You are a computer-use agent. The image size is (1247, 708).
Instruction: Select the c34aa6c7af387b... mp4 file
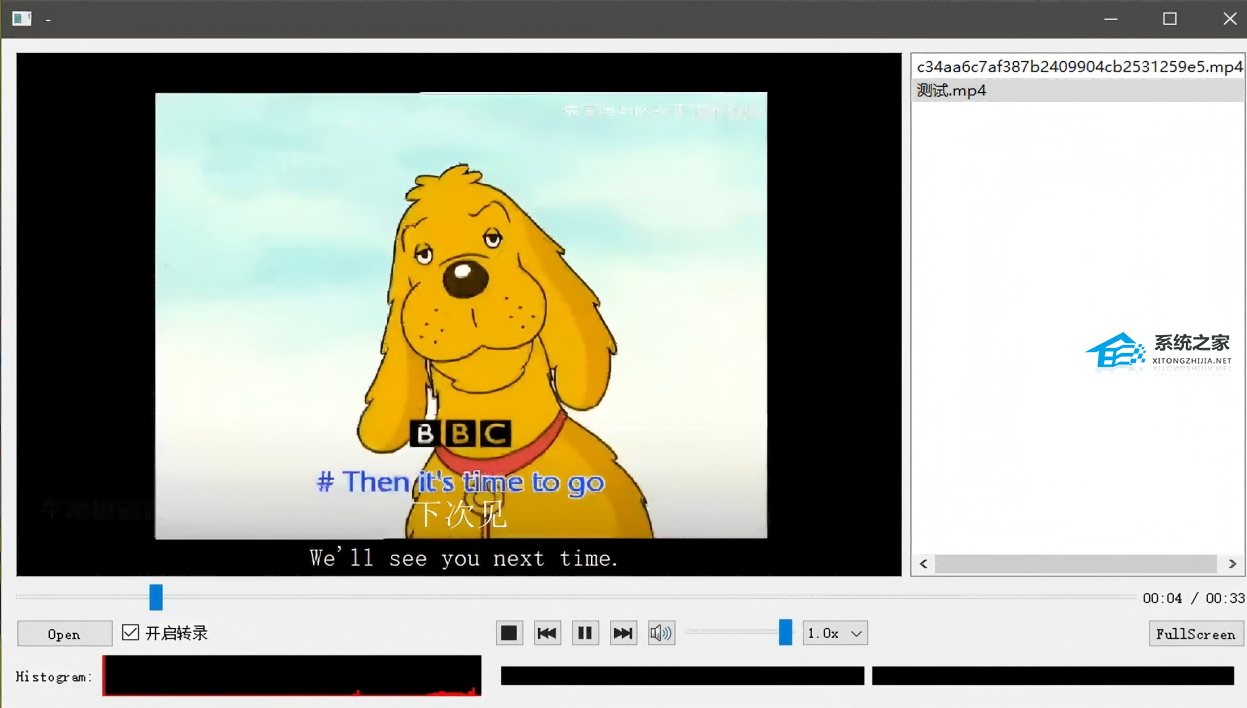tap(1078, 67)
